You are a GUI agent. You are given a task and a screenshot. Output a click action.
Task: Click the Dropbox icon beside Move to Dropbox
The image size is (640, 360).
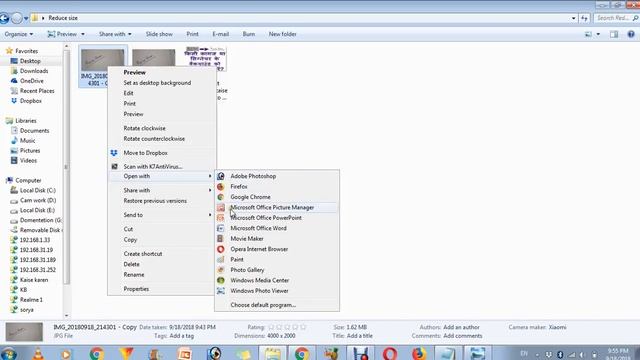pos(114,153)
